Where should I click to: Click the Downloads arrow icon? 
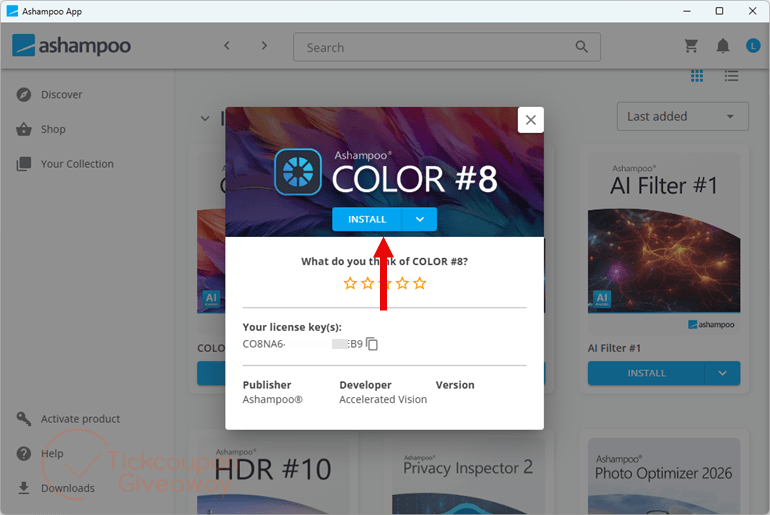click(24, 488)
